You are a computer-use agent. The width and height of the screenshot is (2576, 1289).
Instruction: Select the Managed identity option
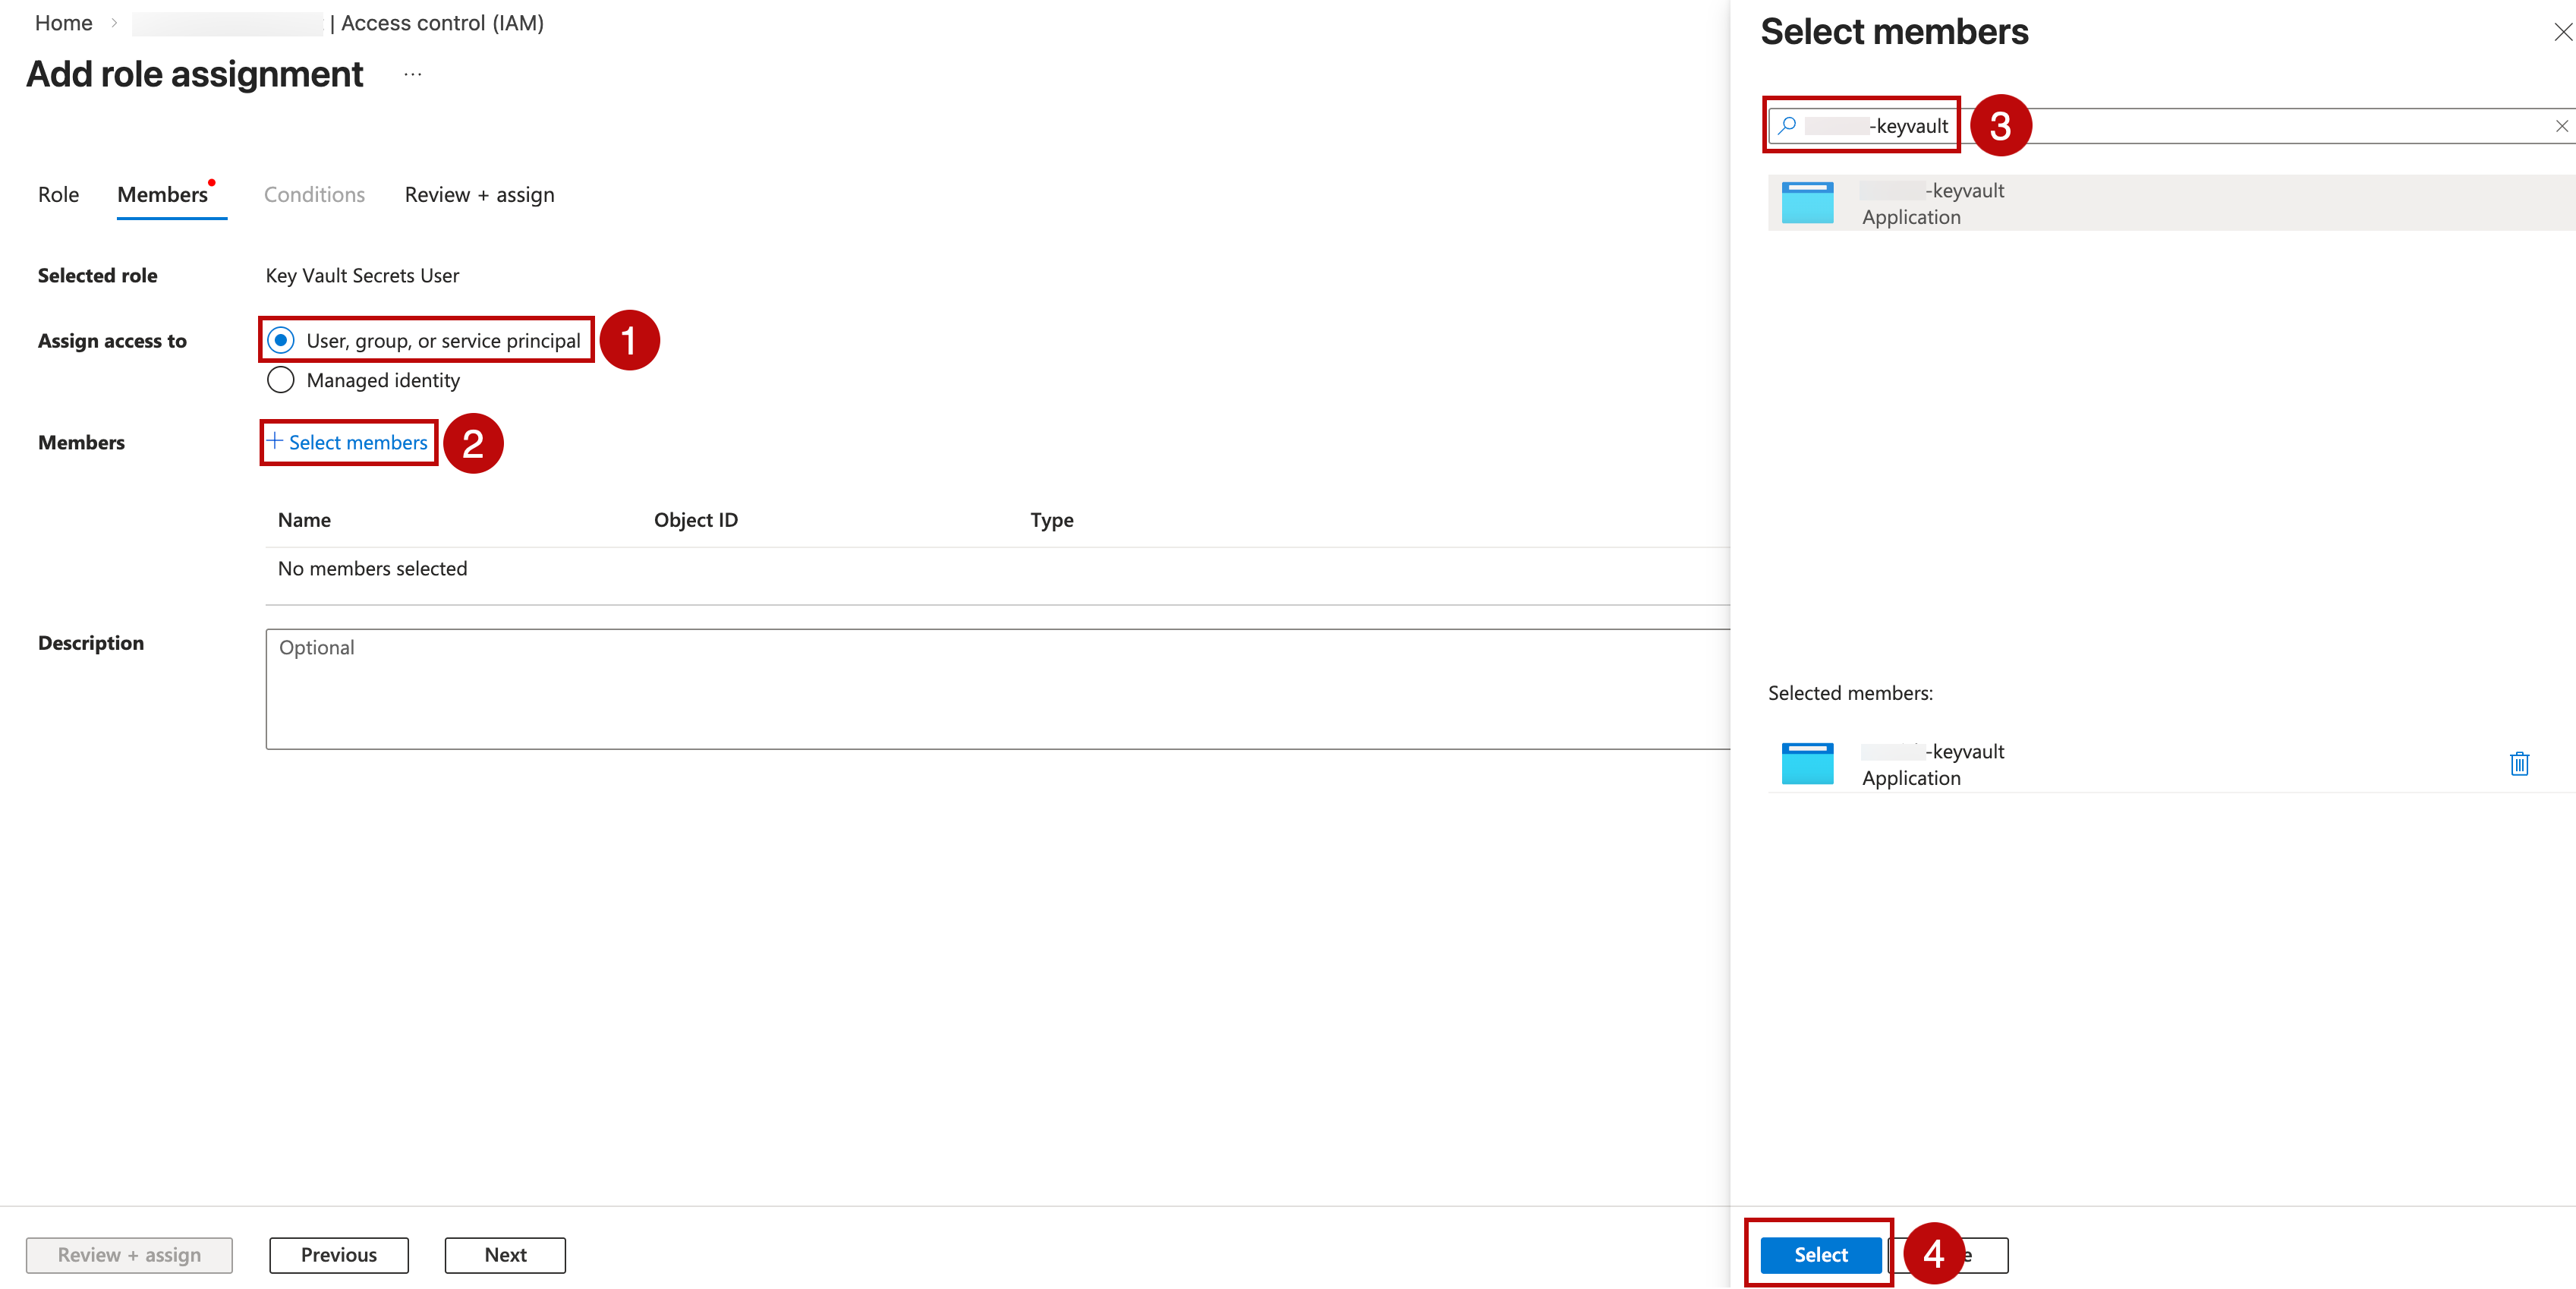281,380
